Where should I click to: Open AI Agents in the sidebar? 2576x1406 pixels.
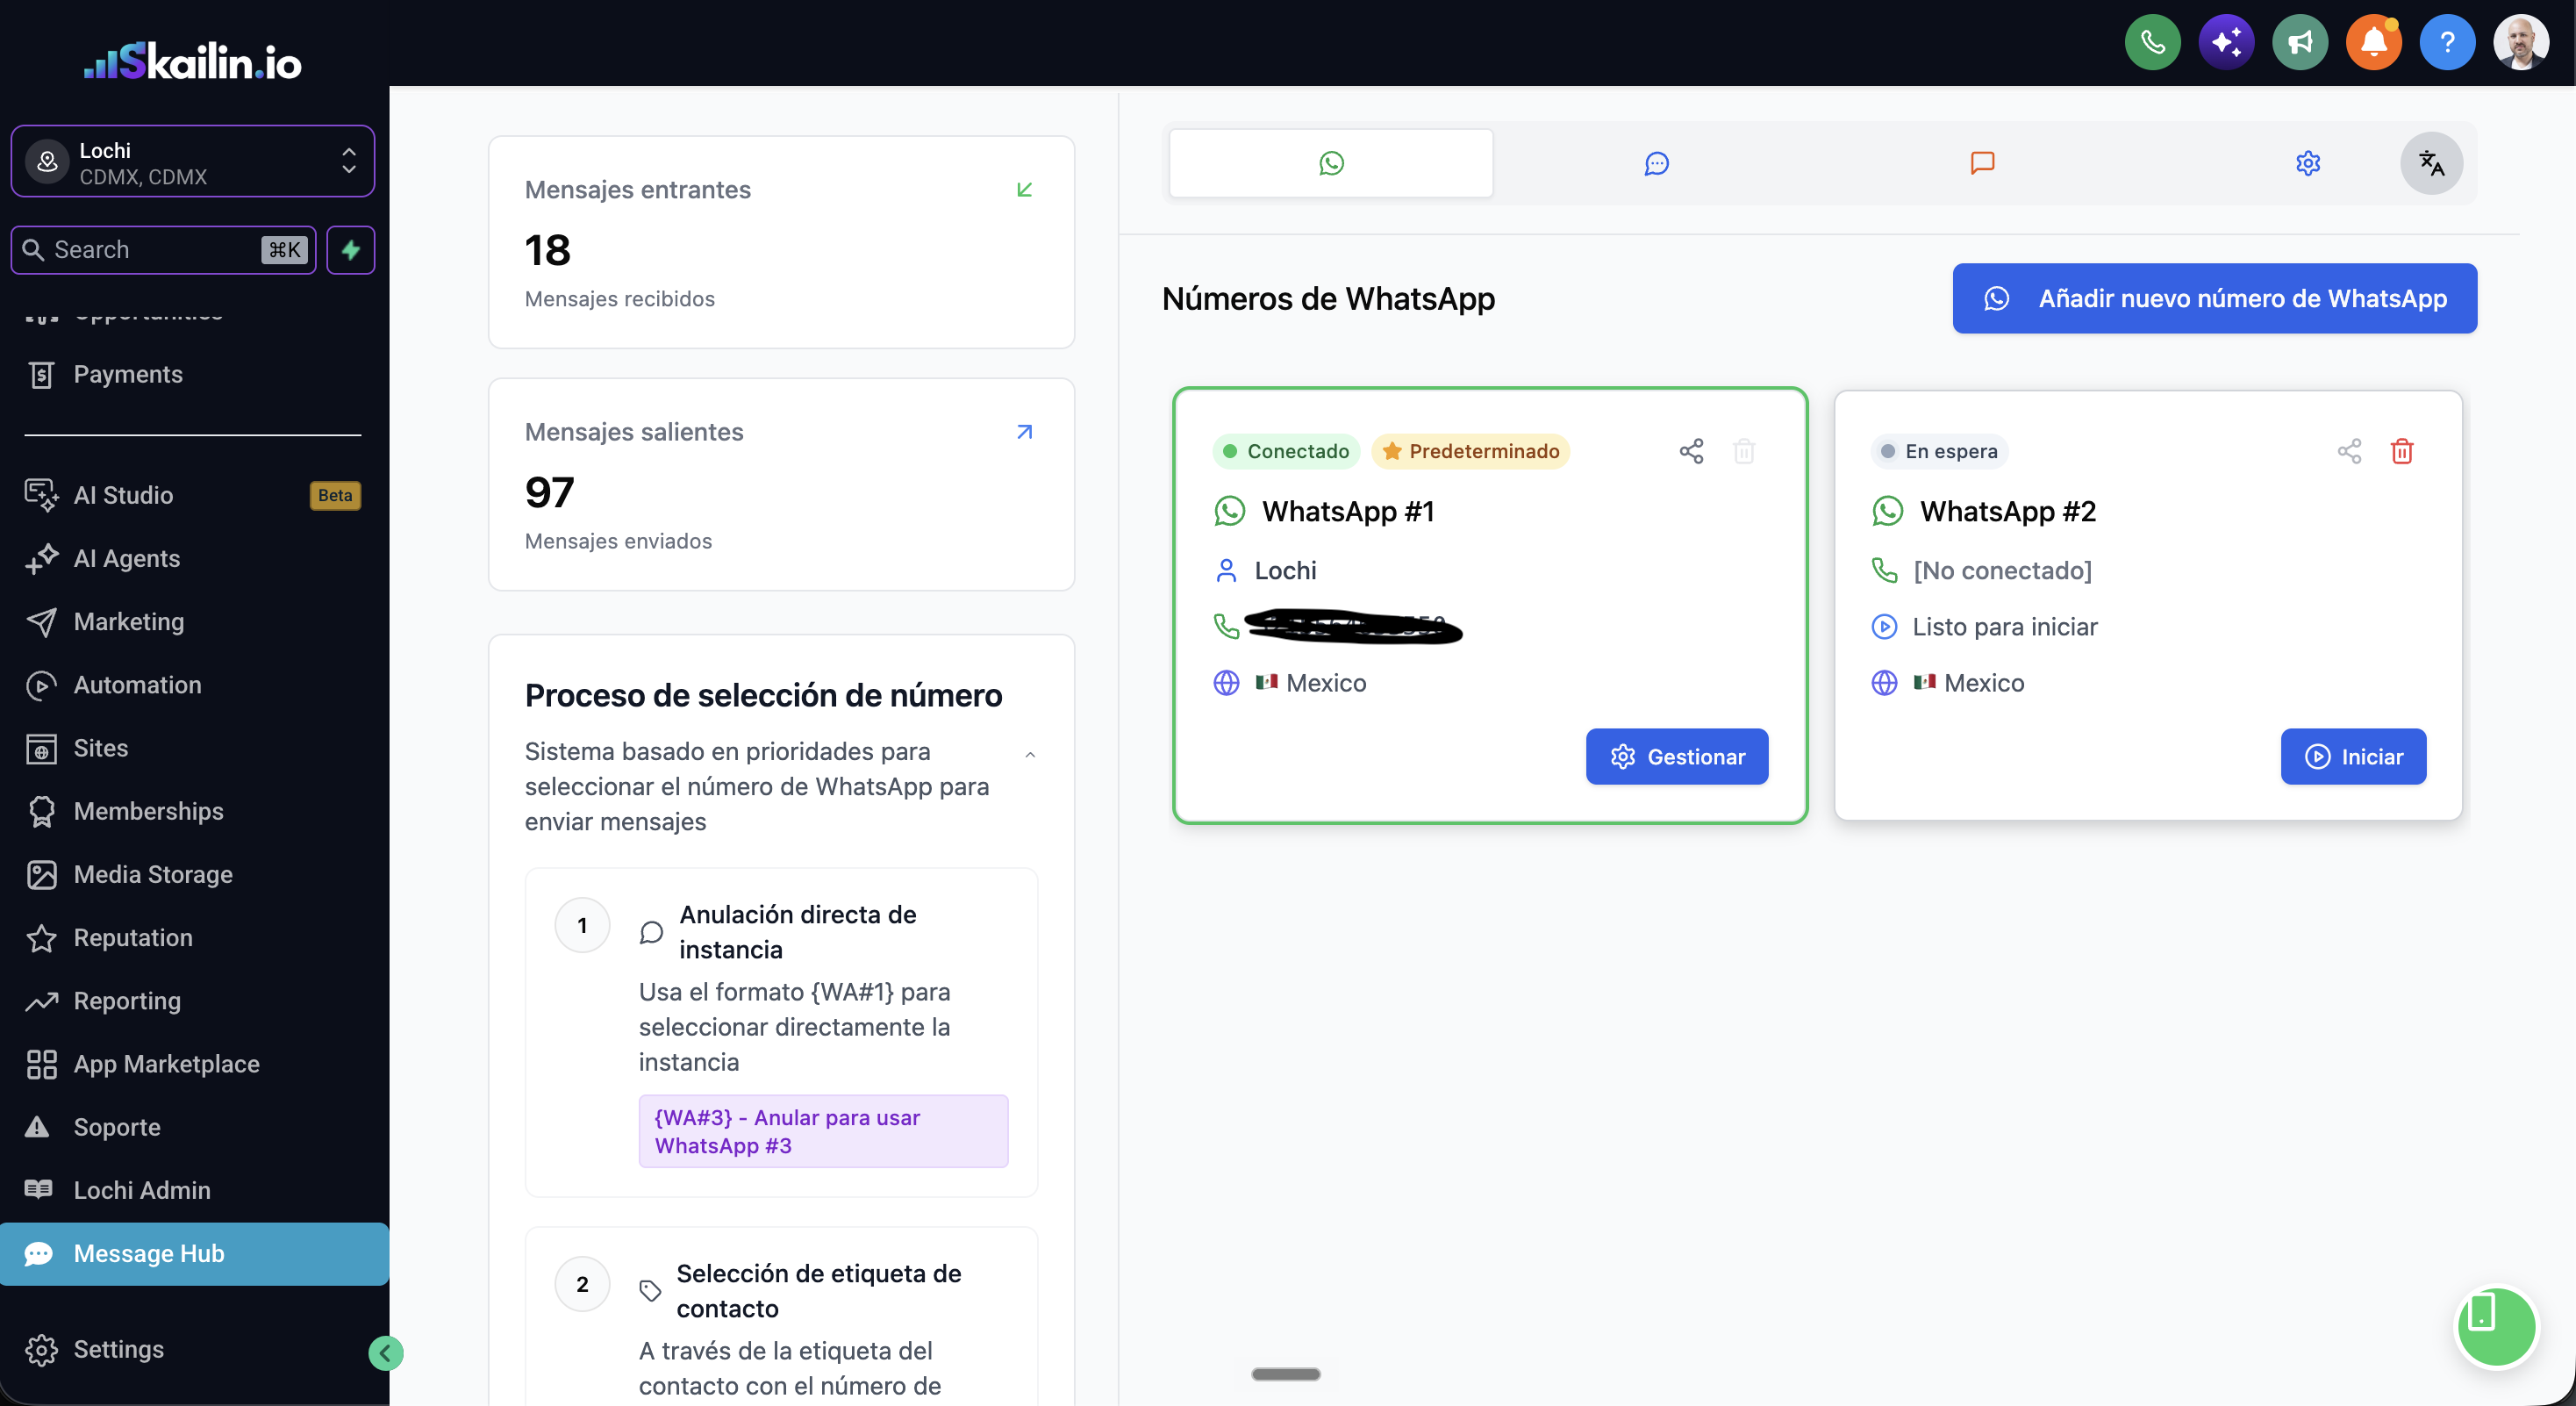[x=193, y=558]
